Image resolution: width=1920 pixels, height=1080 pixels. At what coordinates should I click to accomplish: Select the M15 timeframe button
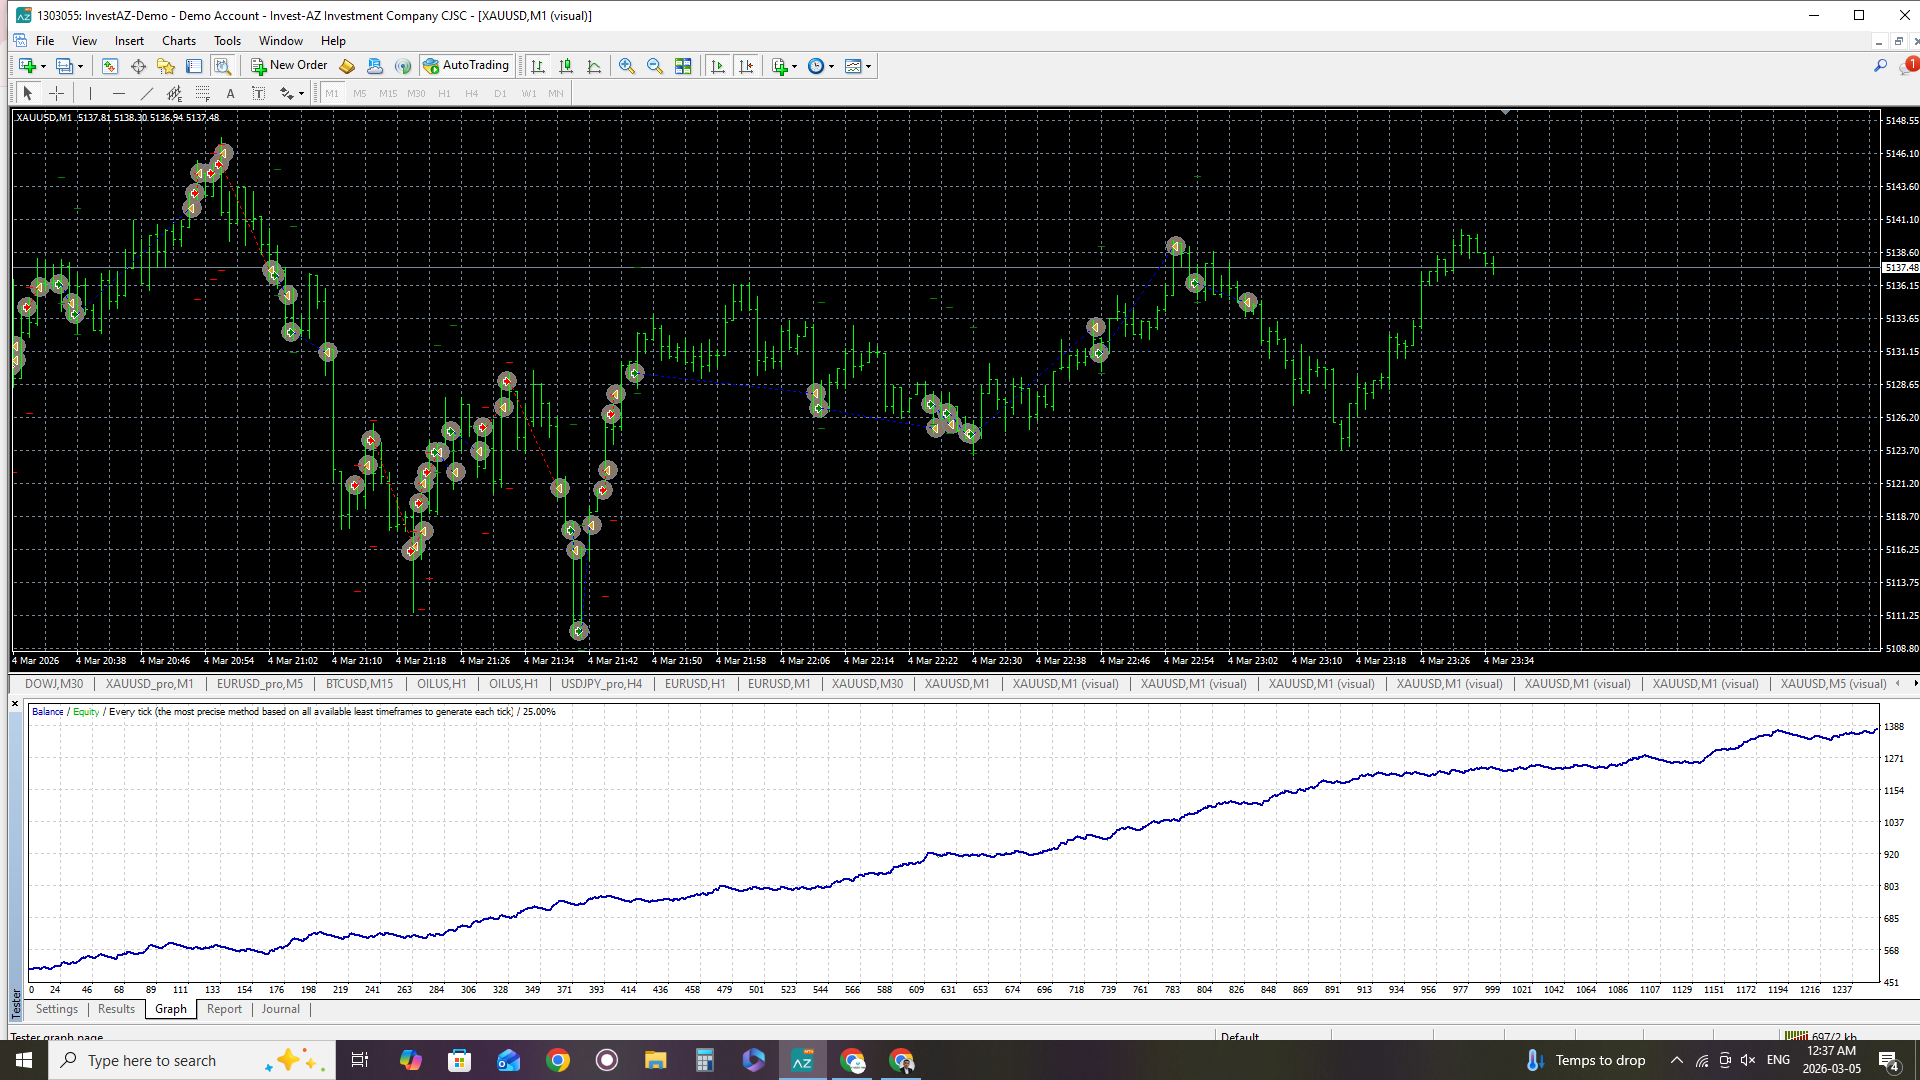pos(387,93)
